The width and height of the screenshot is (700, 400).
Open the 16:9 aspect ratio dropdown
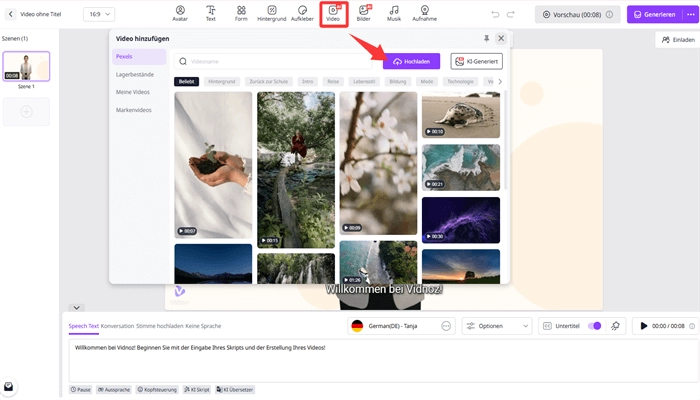tap(99, 14)
